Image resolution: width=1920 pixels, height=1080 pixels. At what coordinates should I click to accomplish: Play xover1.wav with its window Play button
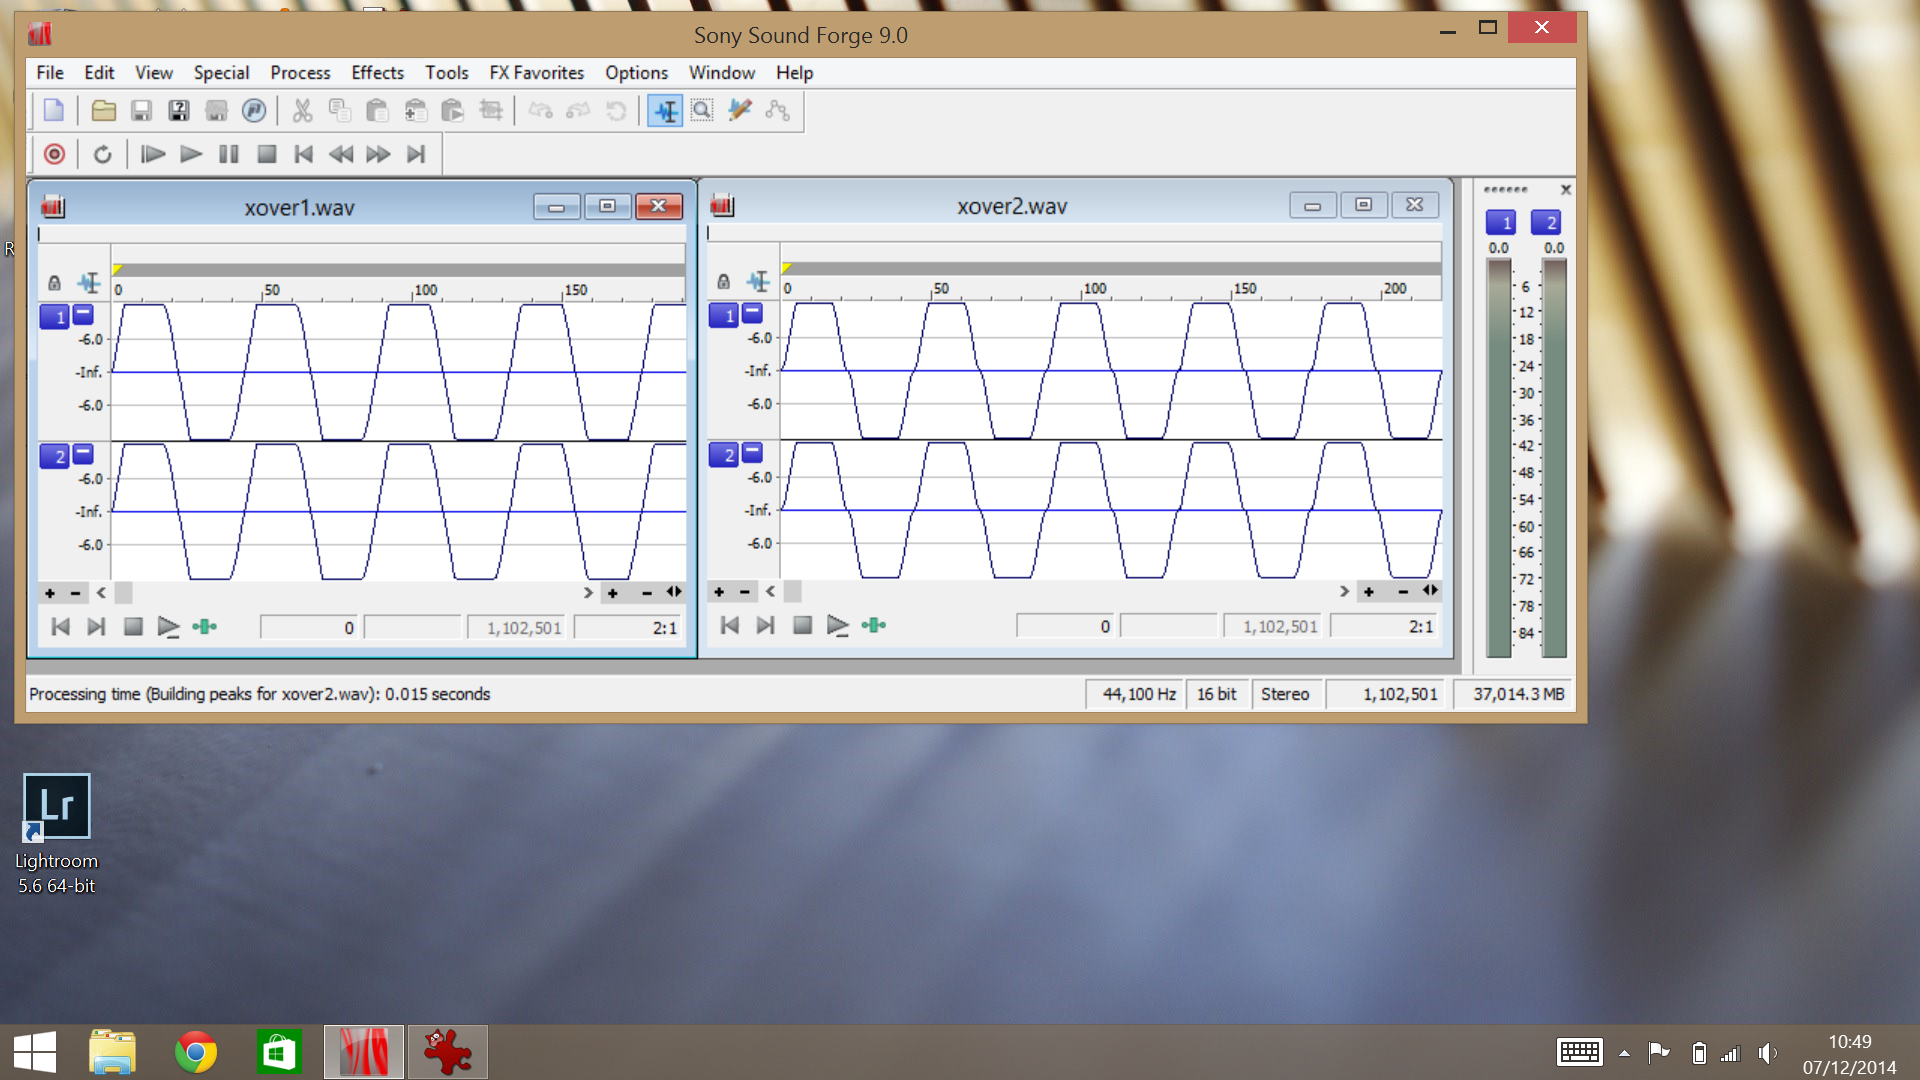pos(168,627)
